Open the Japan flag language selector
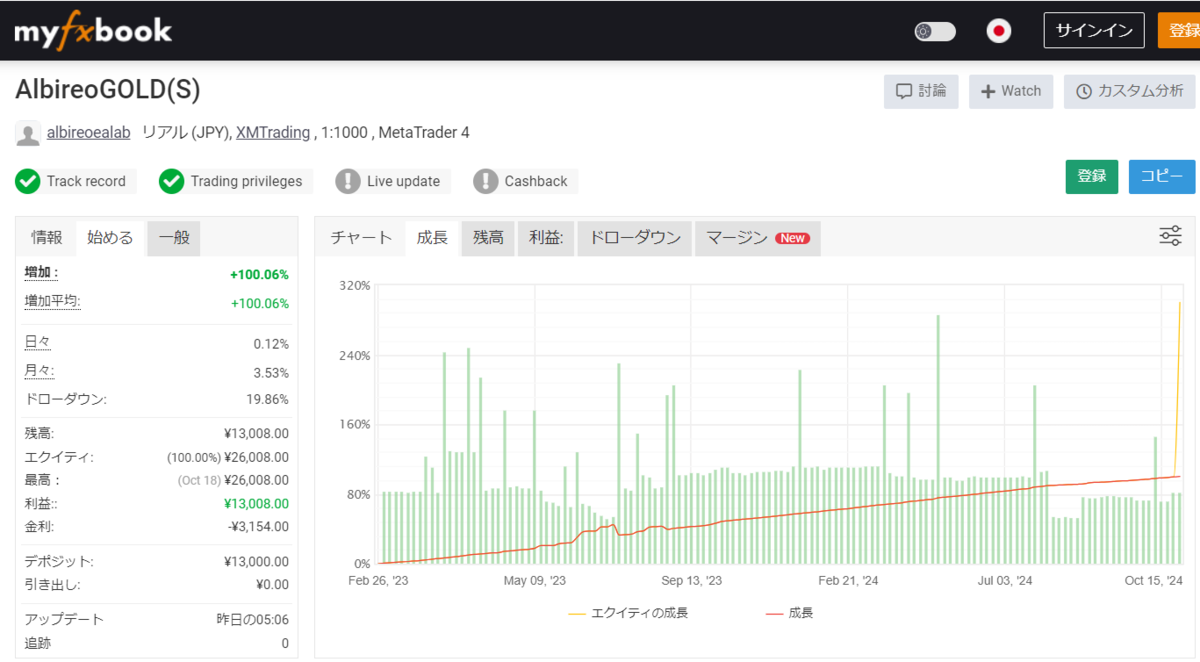Viewport: 1200px width, 662px height. point(998,31)
